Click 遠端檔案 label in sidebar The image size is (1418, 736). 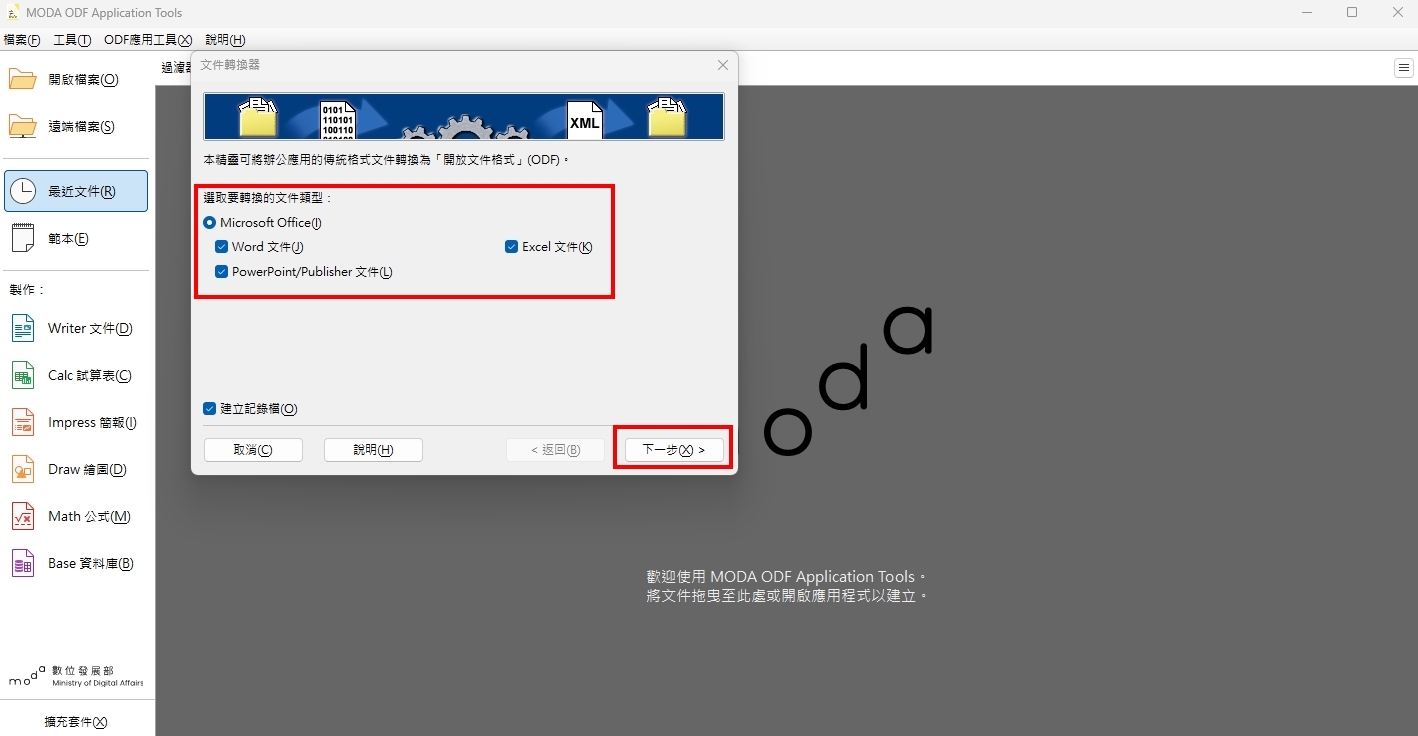click(81, 127)
